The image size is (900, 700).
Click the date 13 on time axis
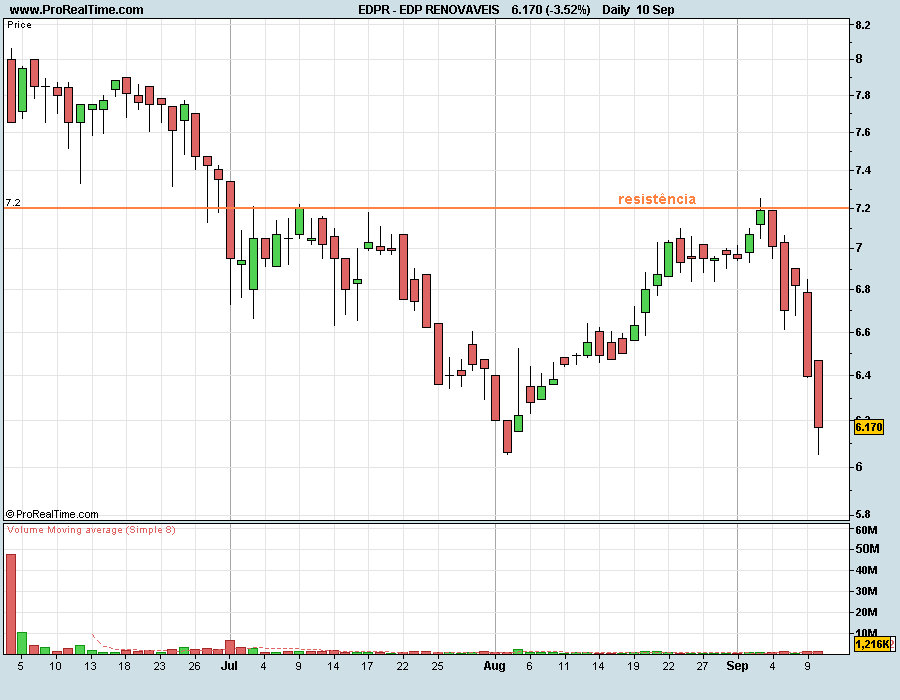click(90, 666)
